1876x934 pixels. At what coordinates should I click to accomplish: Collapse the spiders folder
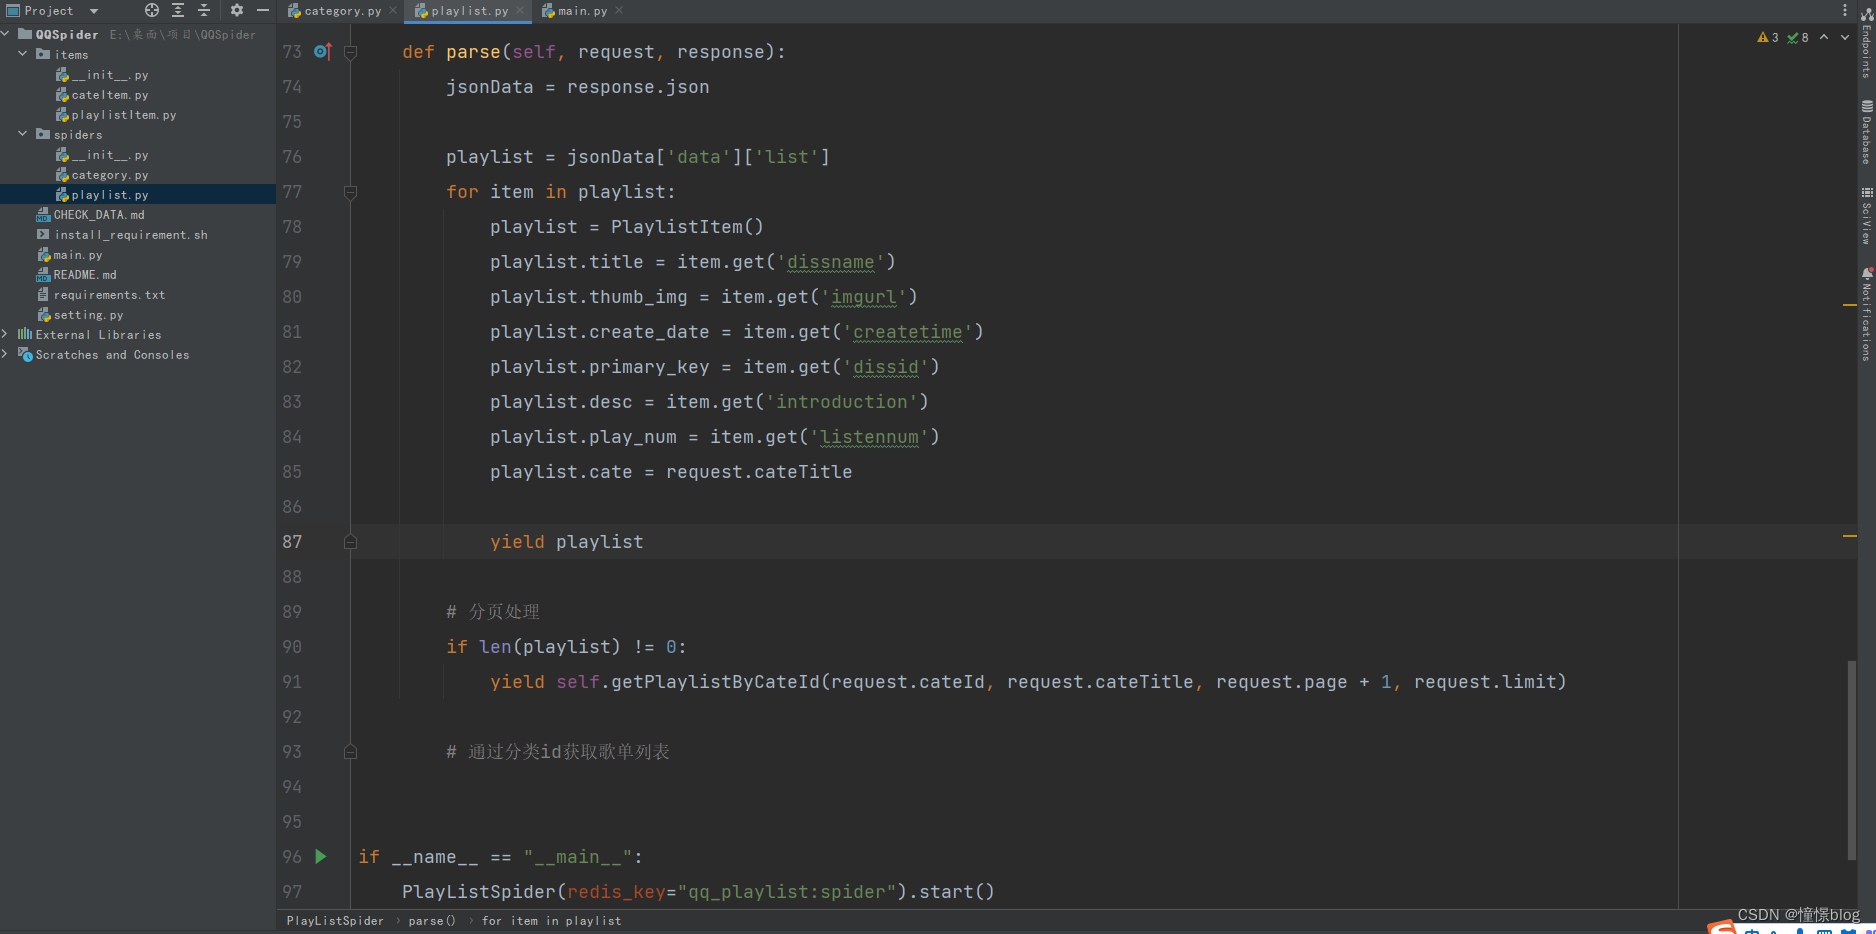coord(23,134)
